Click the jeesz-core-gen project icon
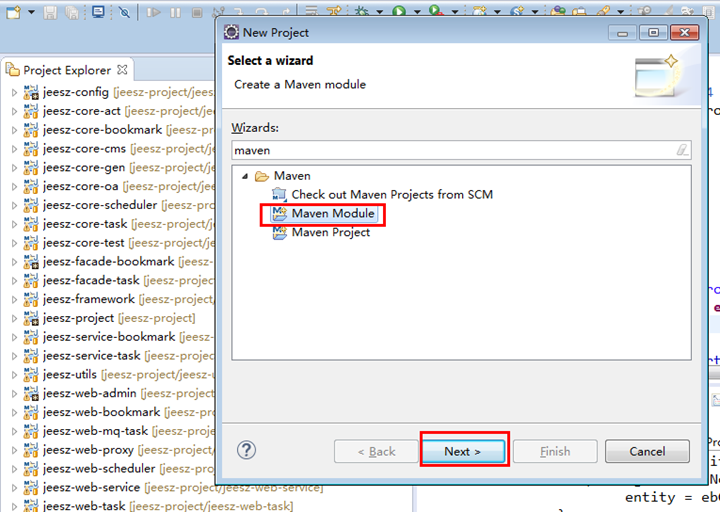723x512 pixels. pyautogui.click(x=31, y=167)
